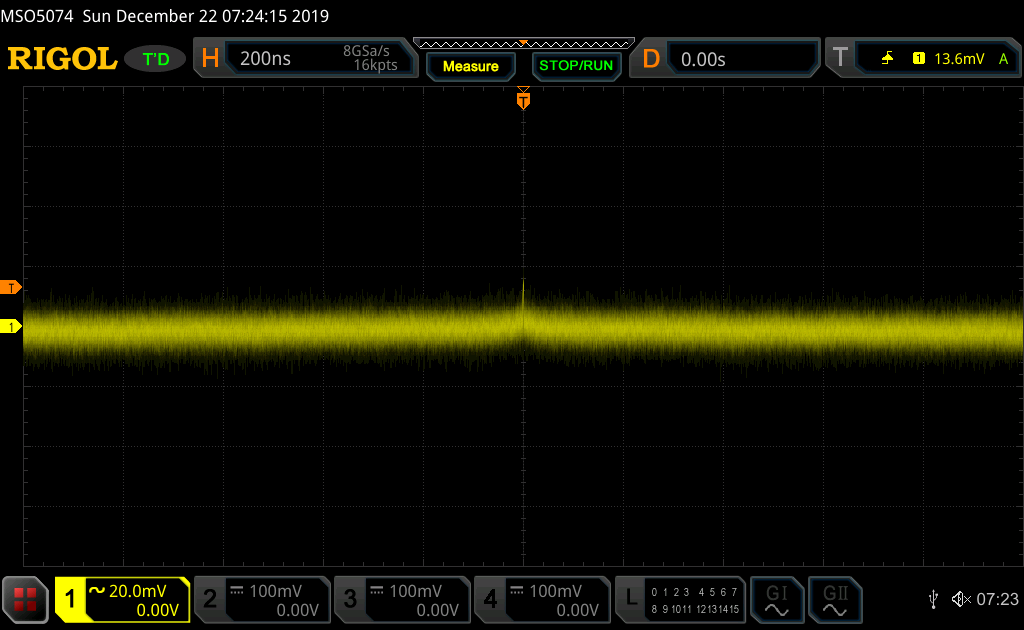Toggle the muted speaker sound icon

coord(960,599)
